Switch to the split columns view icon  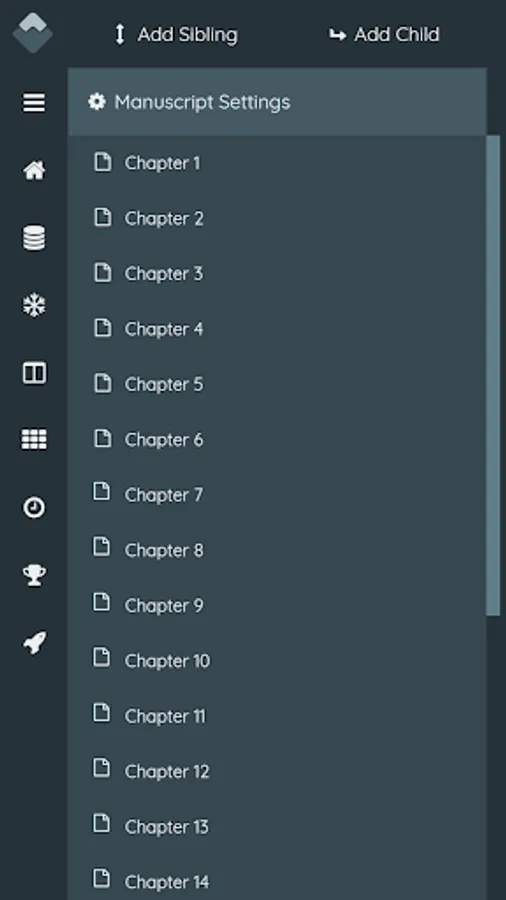(34, 373)
